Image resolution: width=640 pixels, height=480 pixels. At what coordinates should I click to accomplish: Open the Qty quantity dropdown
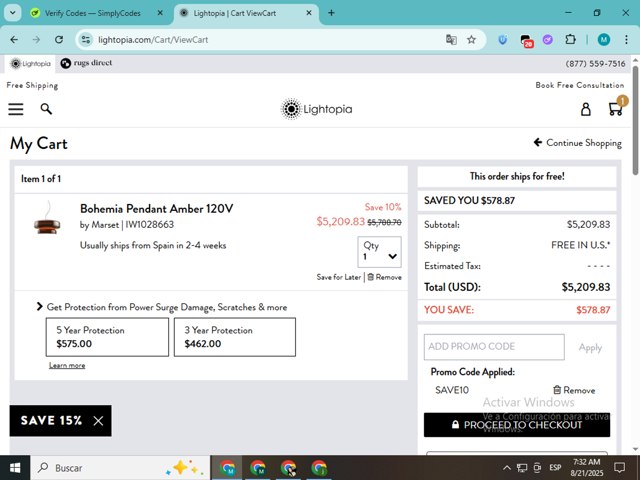coord(379,251)
